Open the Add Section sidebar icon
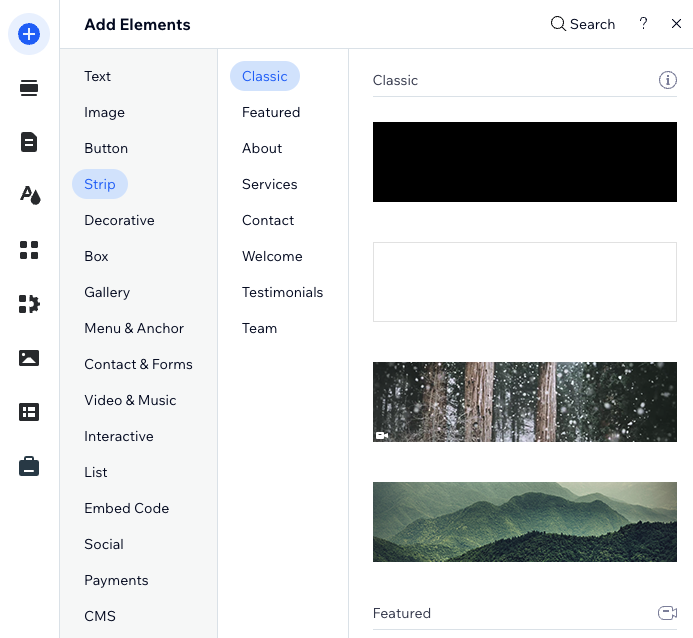The height and width of the screenshot is (638, 693). coord(29,88)
